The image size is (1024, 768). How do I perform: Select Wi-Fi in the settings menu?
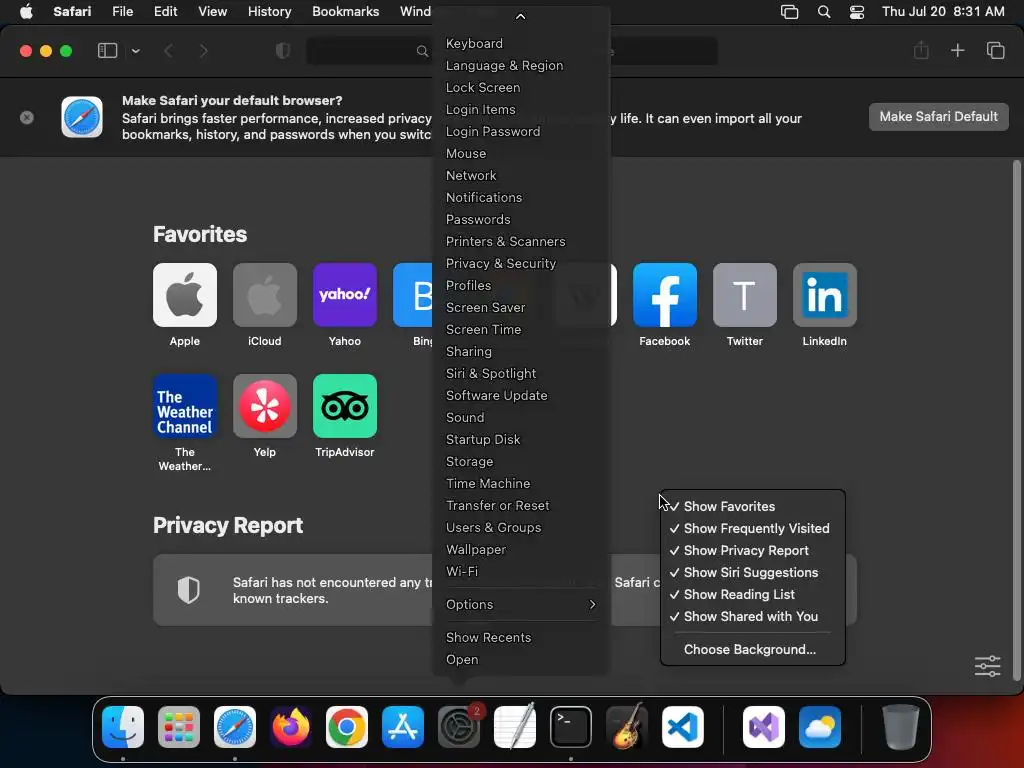(x=520, y=571)
